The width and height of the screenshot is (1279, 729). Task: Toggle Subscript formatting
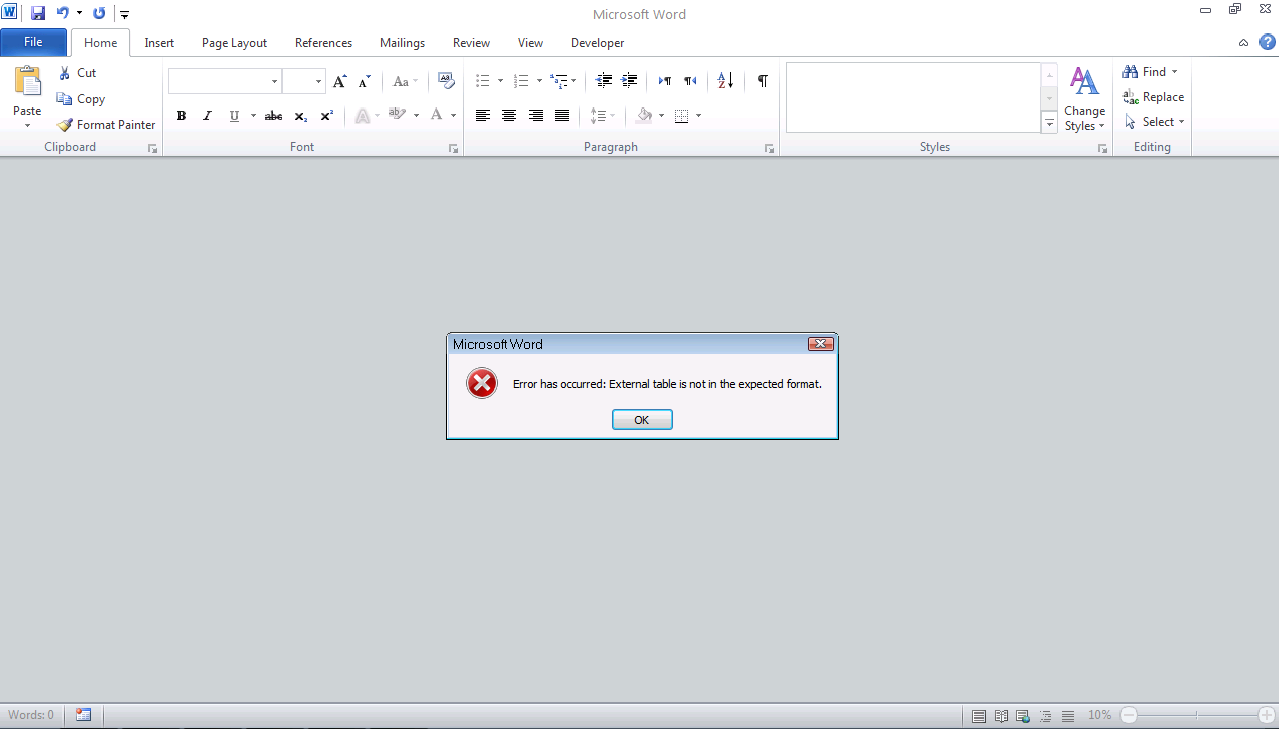point(300,116)
